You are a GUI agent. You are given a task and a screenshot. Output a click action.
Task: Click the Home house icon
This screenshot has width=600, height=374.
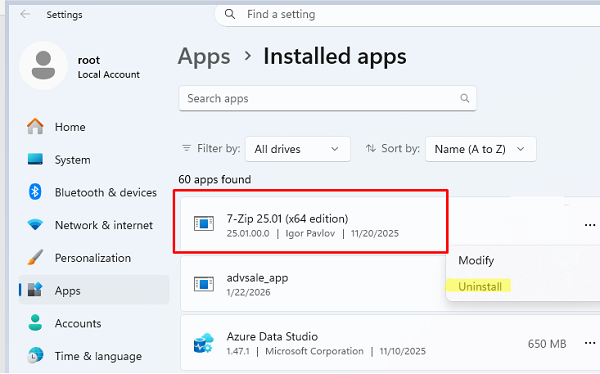tap(35, 126)
